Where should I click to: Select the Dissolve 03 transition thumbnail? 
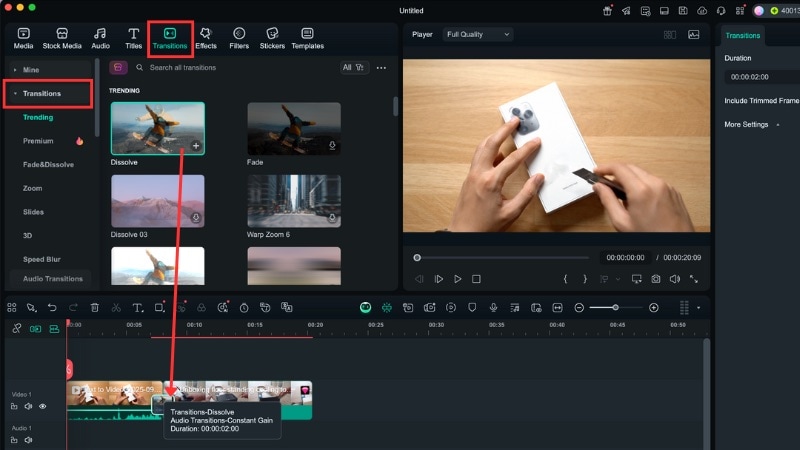click(x=158, y=201)
